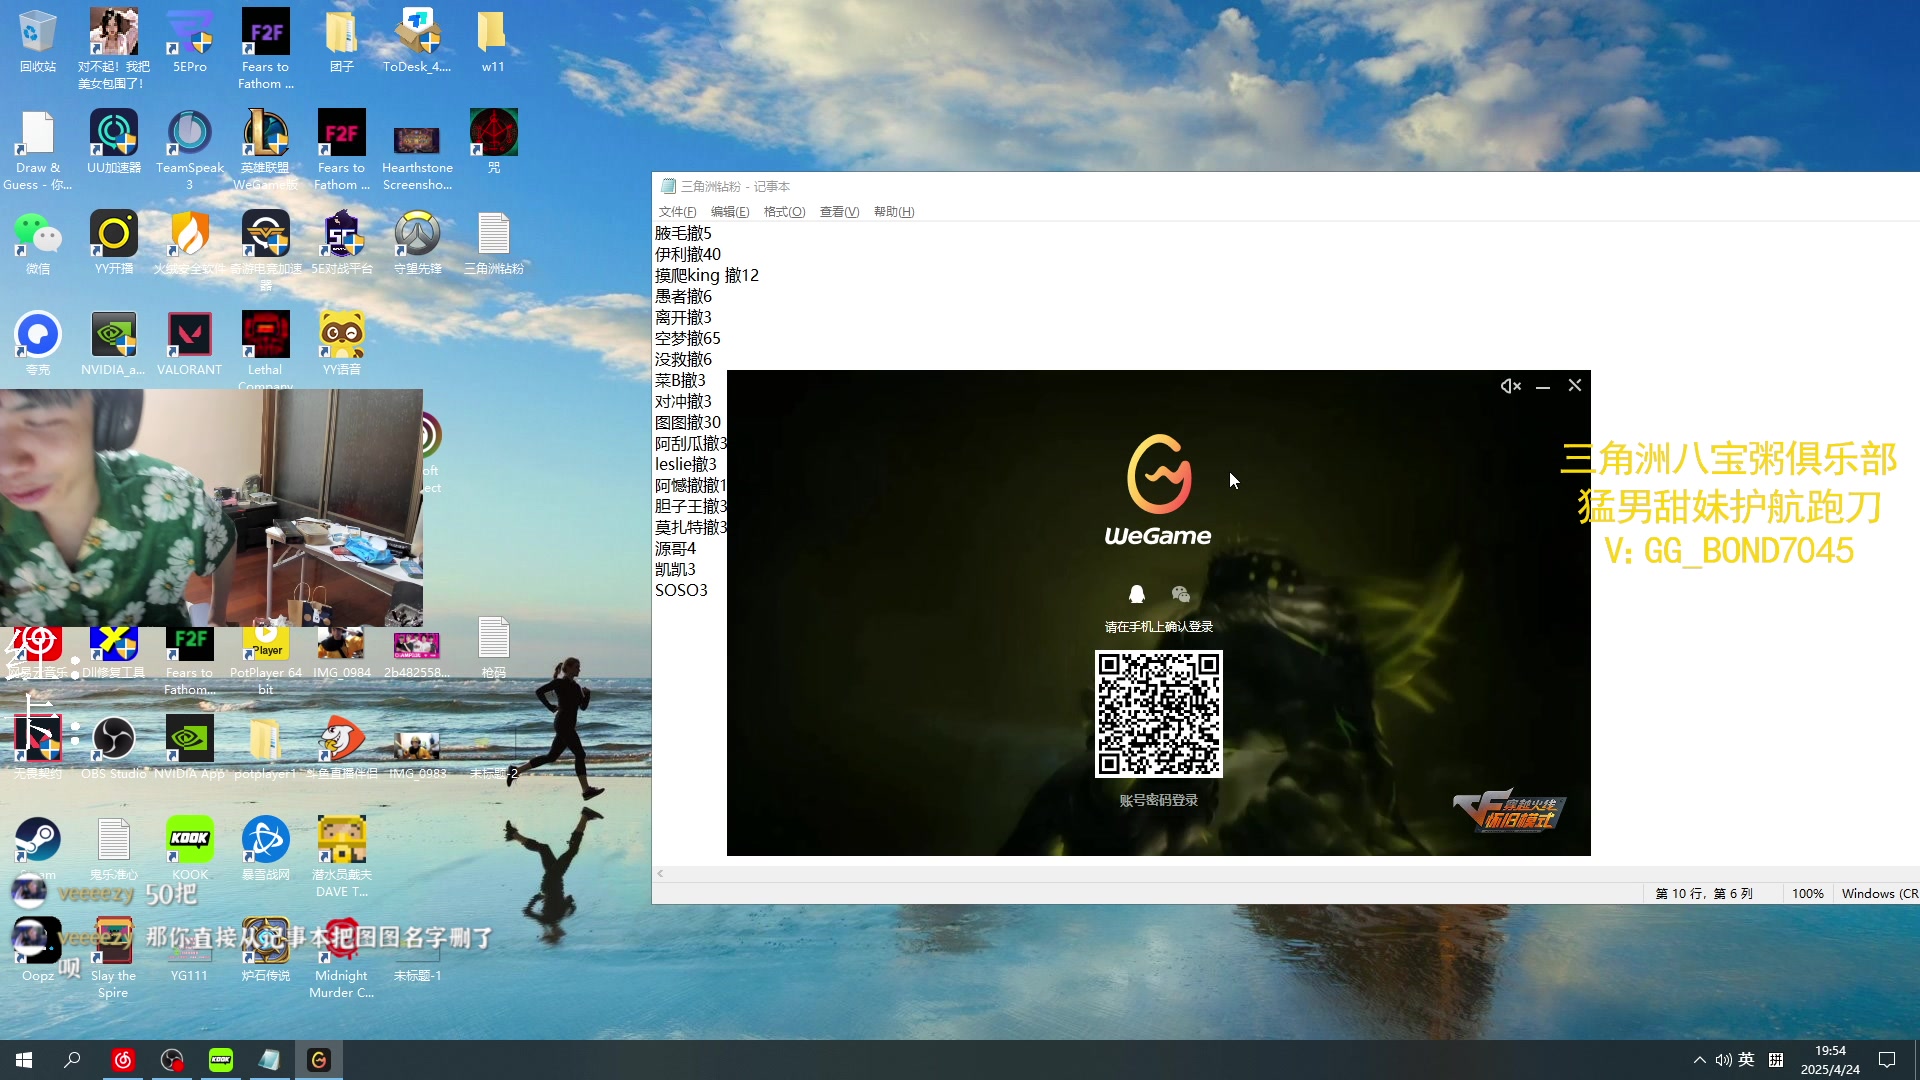
Task: Launch TeamSpeak 3 from desktop
Action: click(190, 150)
